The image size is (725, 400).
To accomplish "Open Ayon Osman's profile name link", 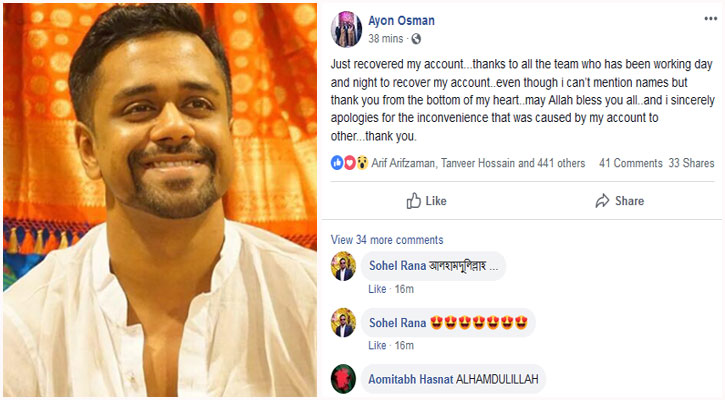I will 401,20.
